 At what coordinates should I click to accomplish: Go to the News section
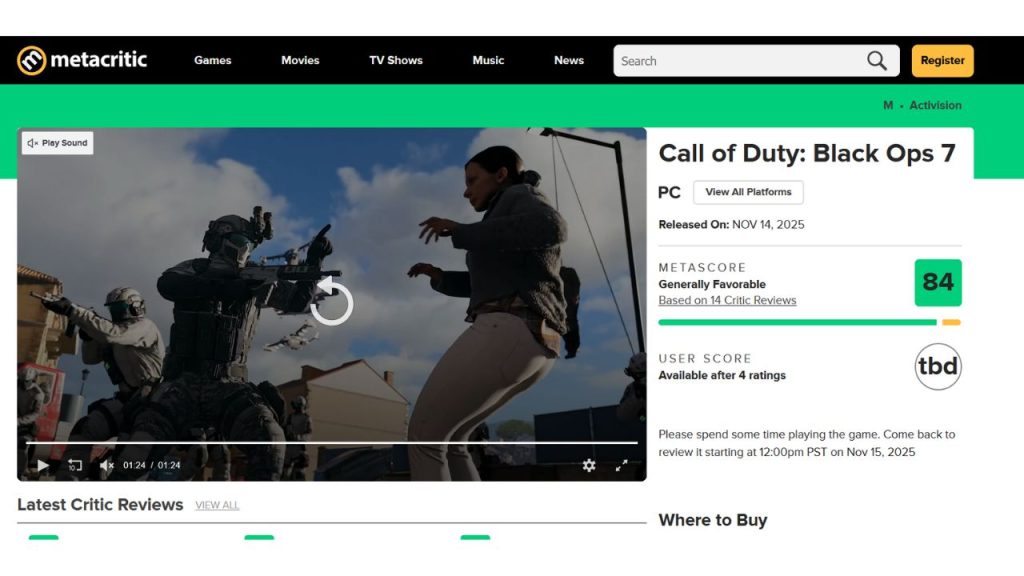[x=569, y=60]
